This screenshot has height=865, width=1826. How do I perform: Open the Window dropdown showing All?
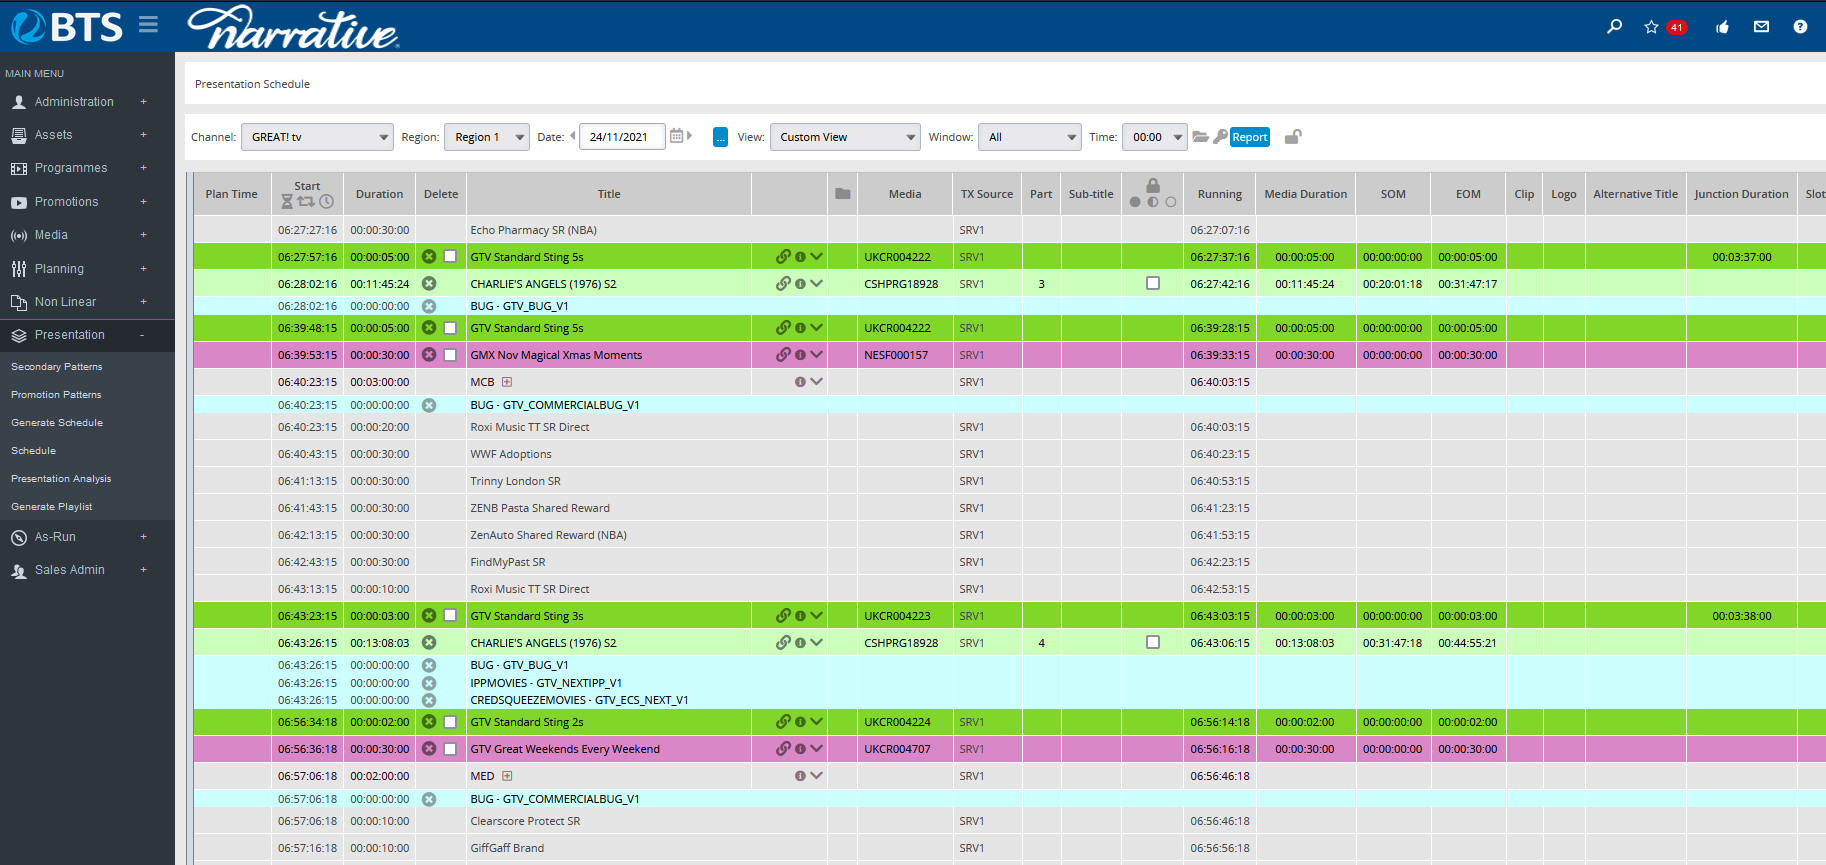(x=1030, y=137)
